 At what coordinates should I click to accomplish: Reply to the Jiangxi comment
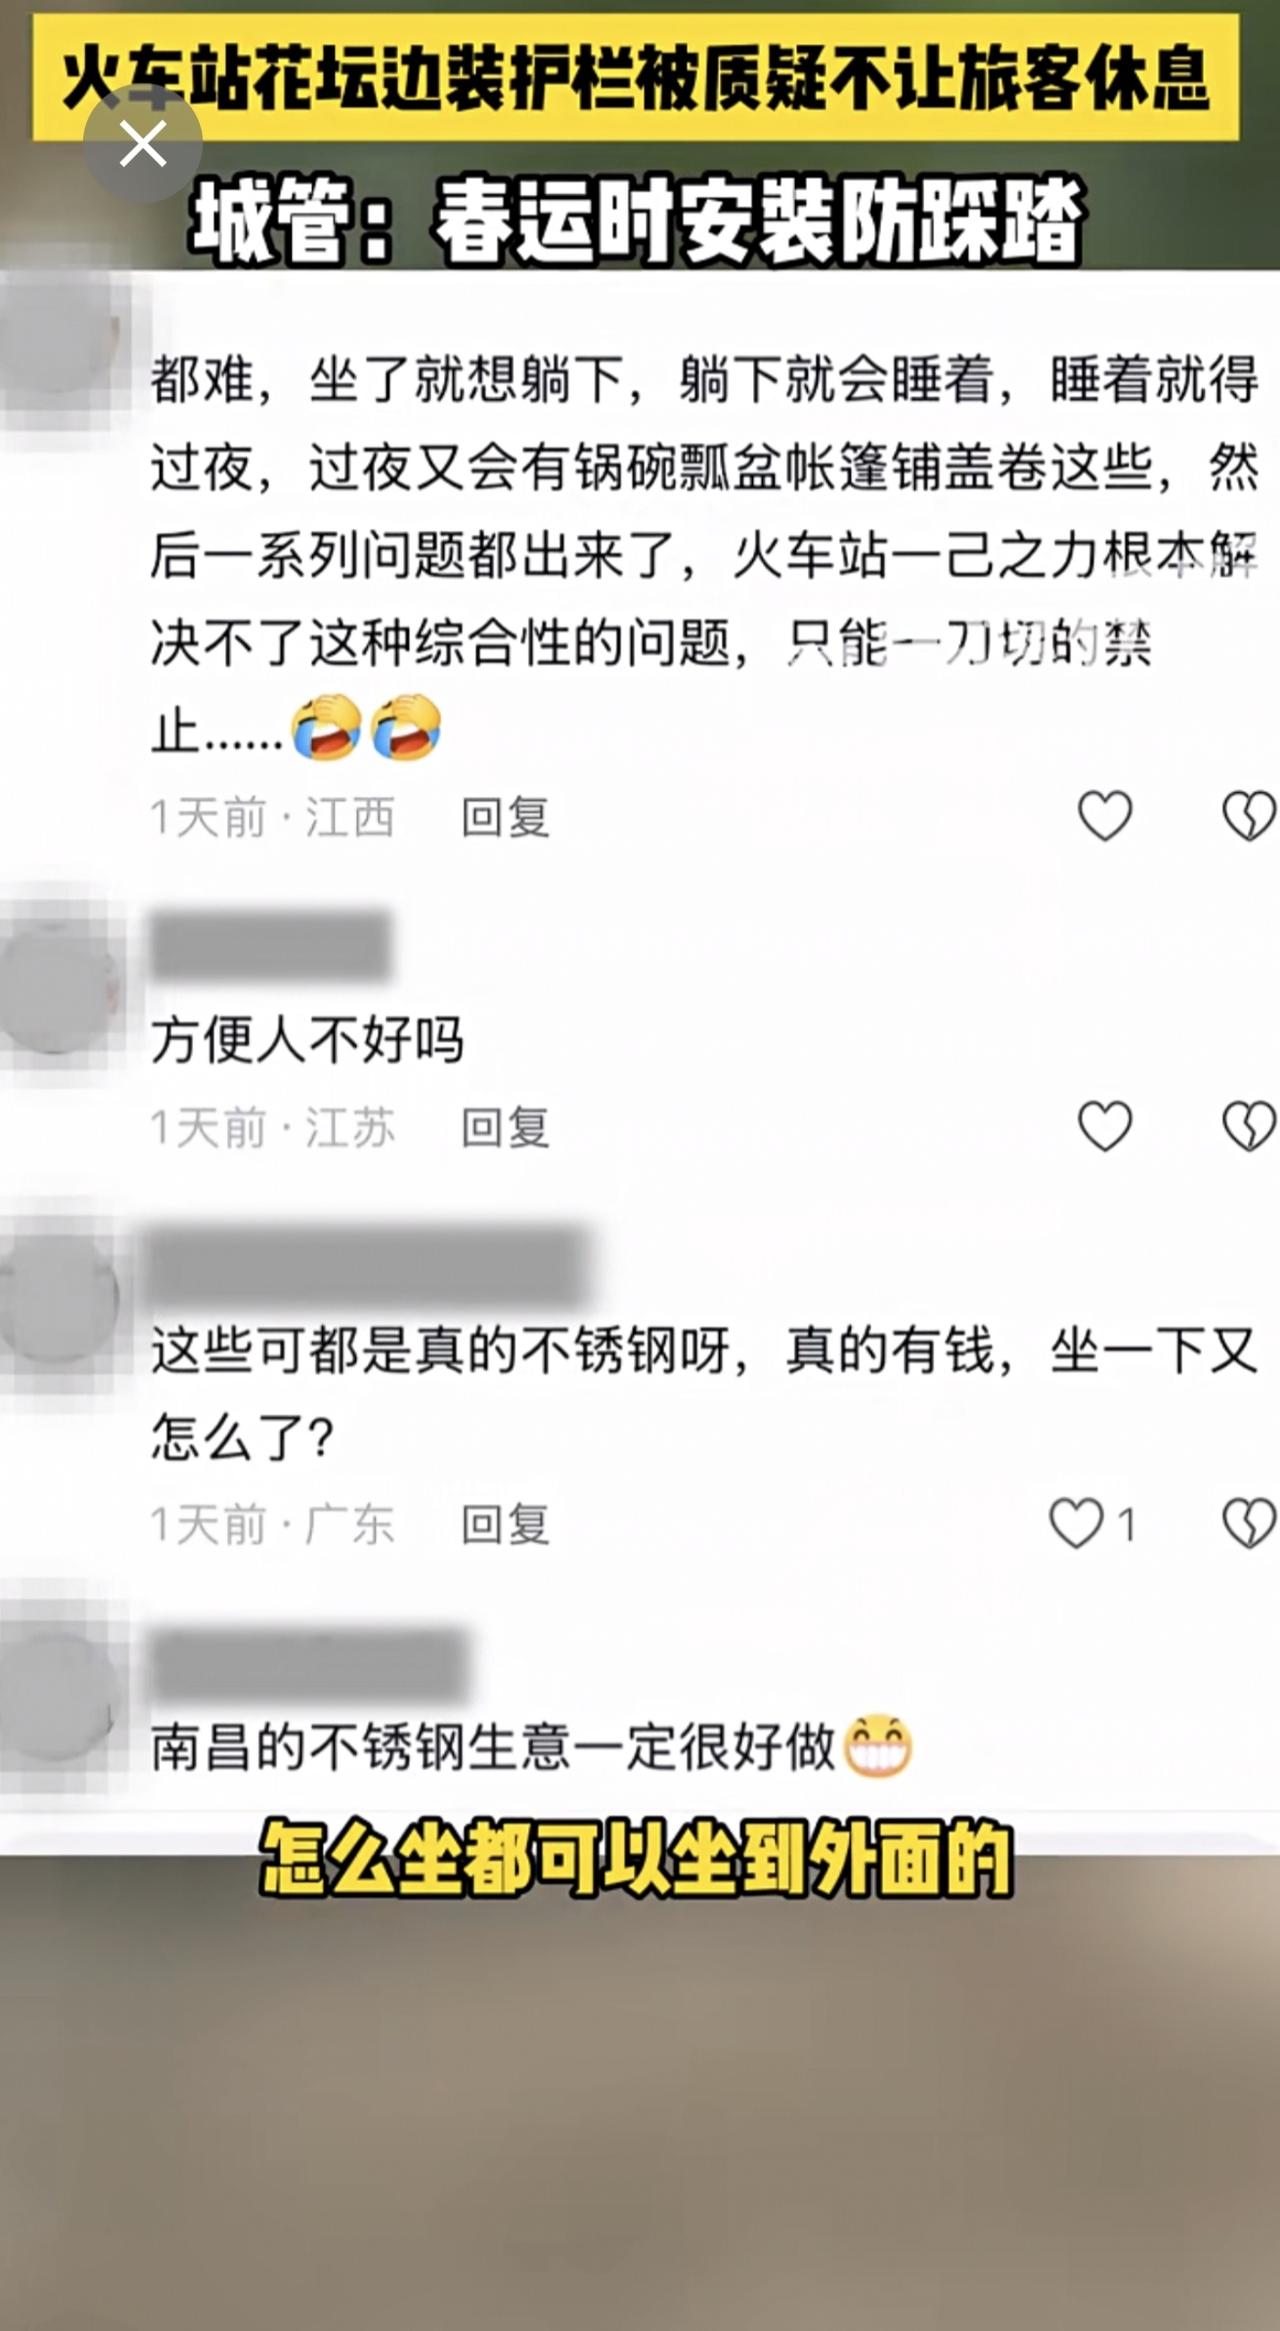[x=505, y=817]
